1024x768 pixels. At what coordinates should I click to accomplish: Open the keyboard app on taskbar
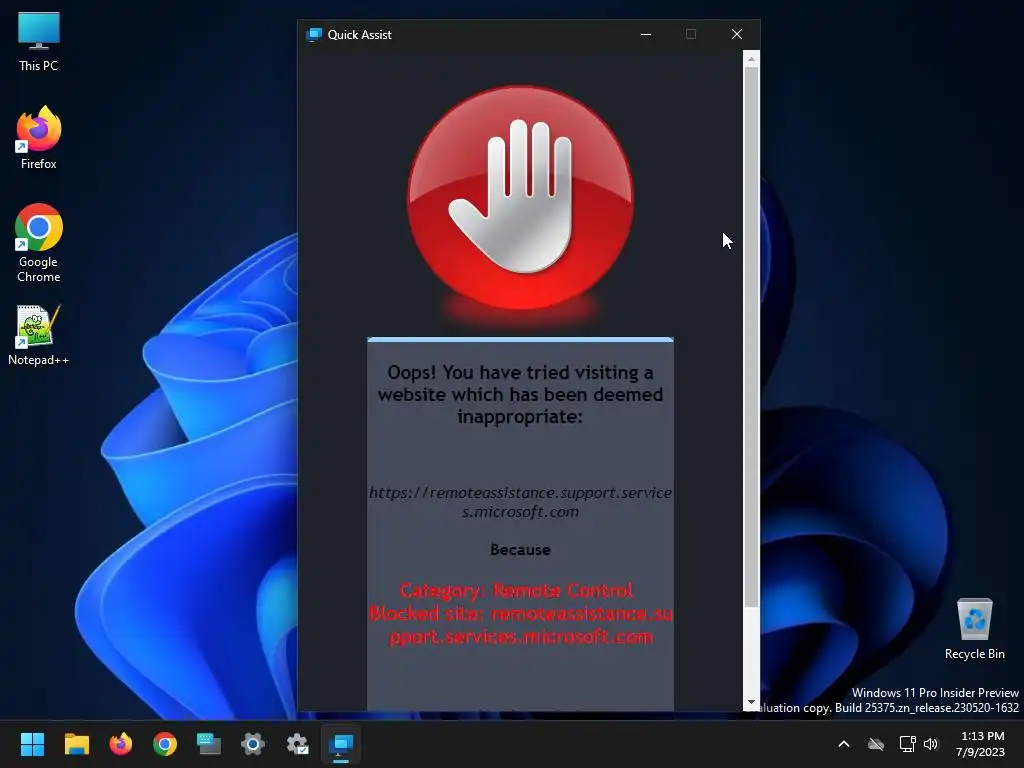point(209,744)
